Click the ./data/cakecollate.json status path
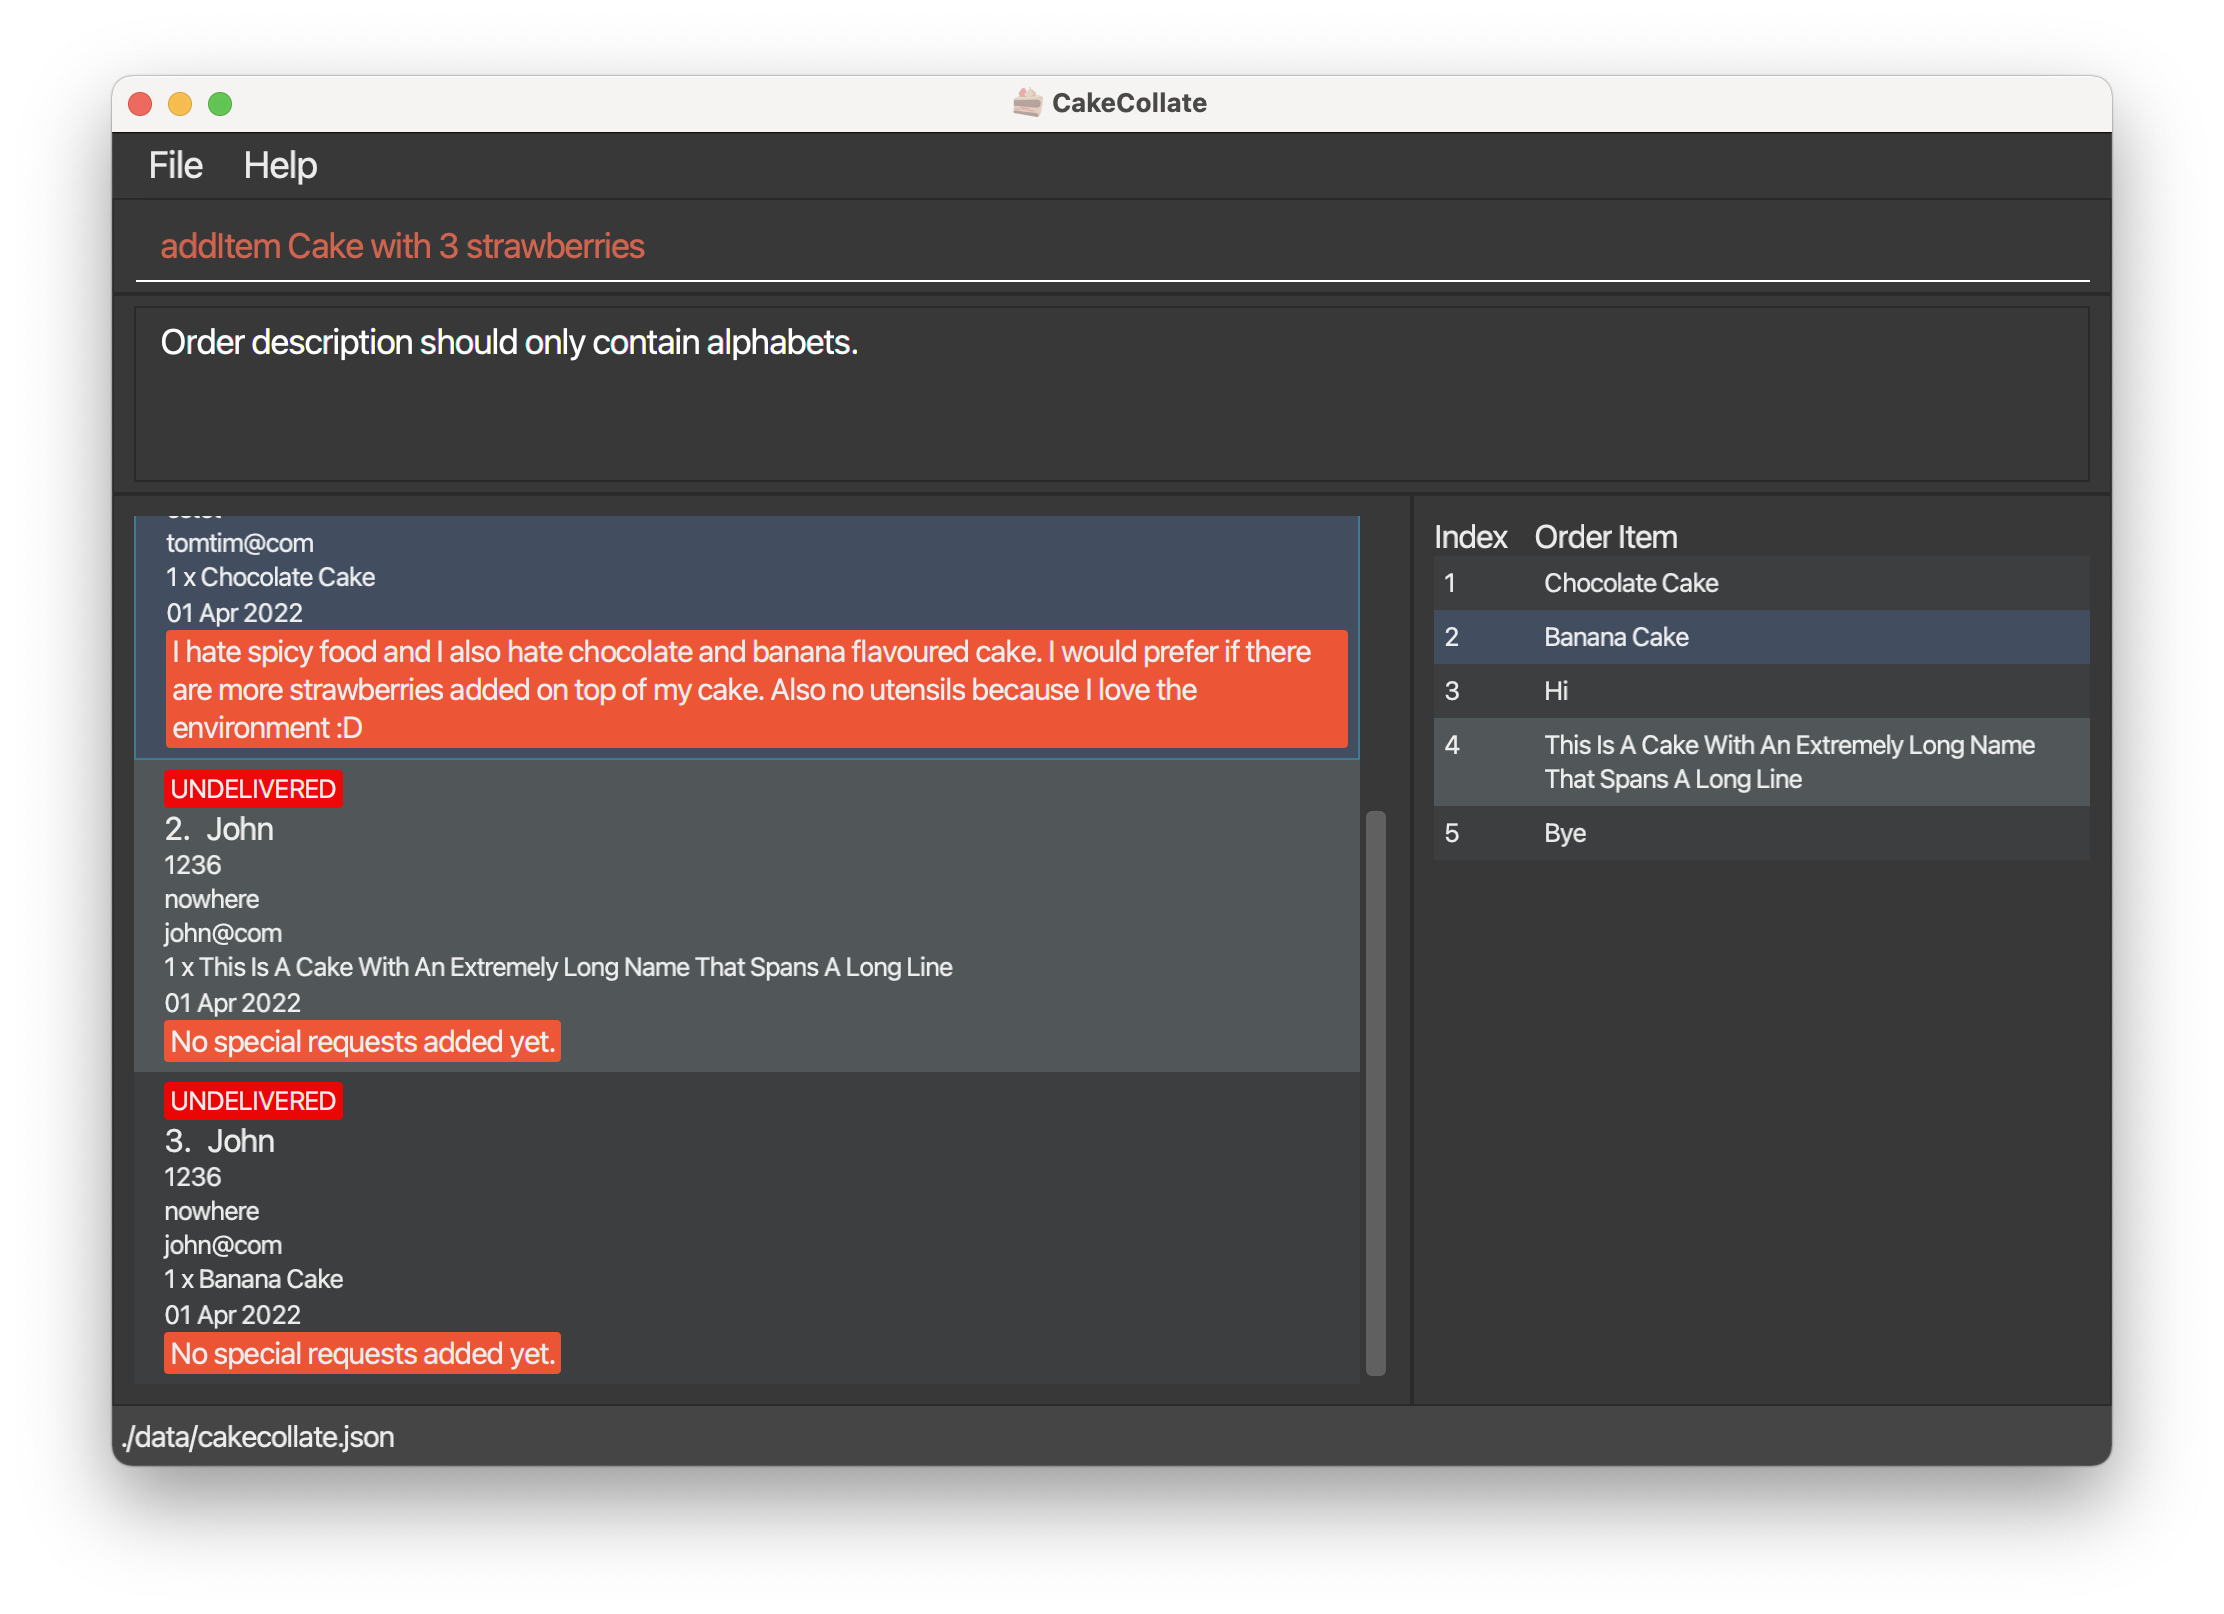The height and width of the screenshot is (1614, 2224). pos(258,1437)
